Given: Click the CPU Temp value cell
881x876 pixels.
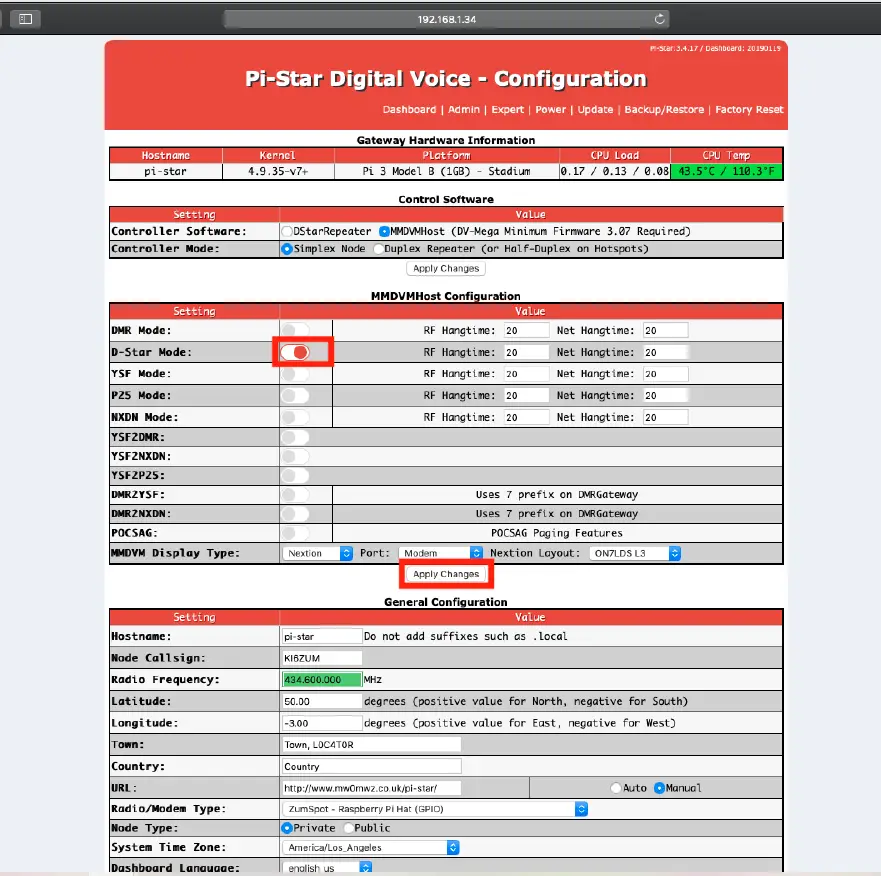Looking at the screenshot, I should click(726, 171).
